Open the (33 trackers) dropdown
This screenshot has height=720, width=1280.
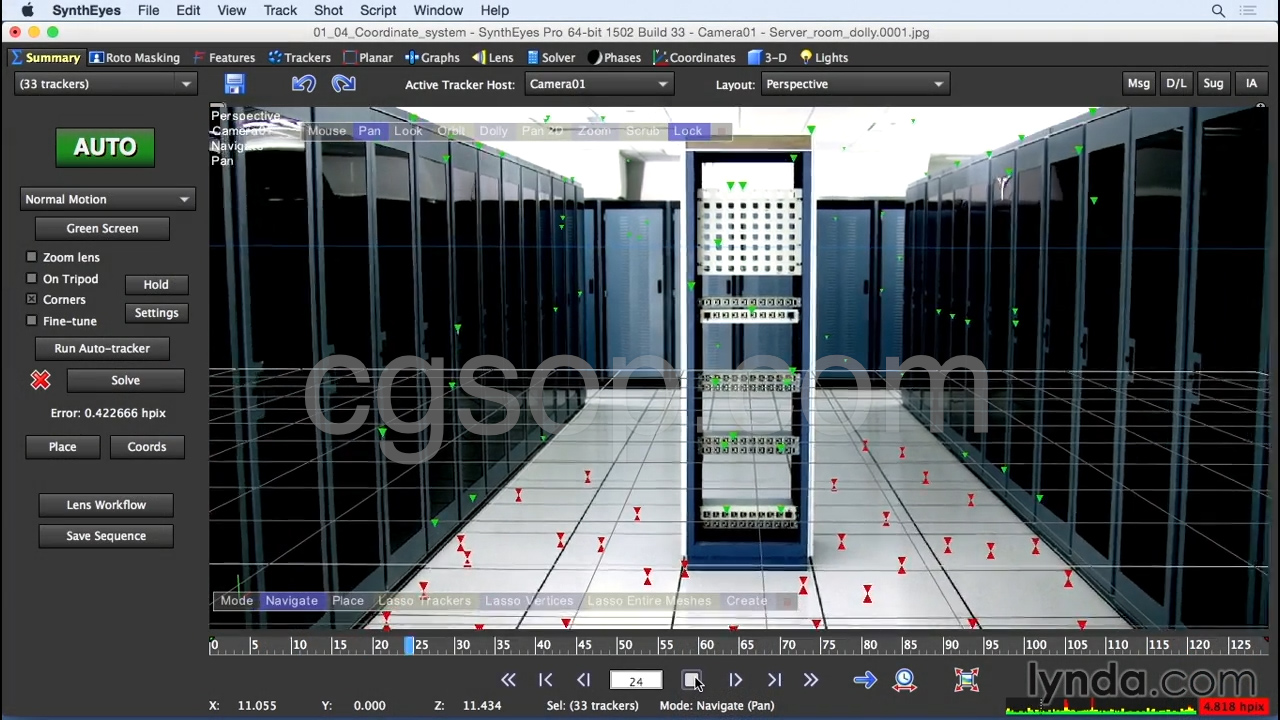105,84
